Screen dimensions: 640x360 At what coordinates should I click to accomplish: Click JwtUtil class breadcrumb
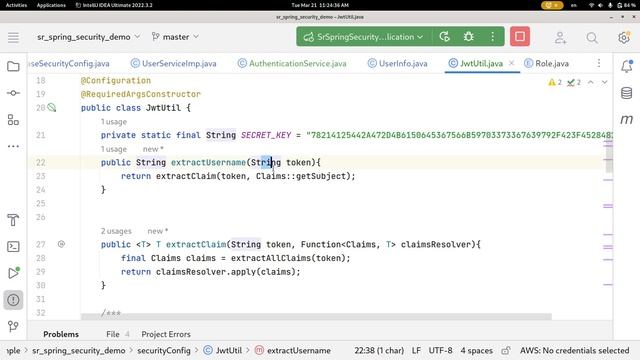pyautogui.click(x=223, y=351)
